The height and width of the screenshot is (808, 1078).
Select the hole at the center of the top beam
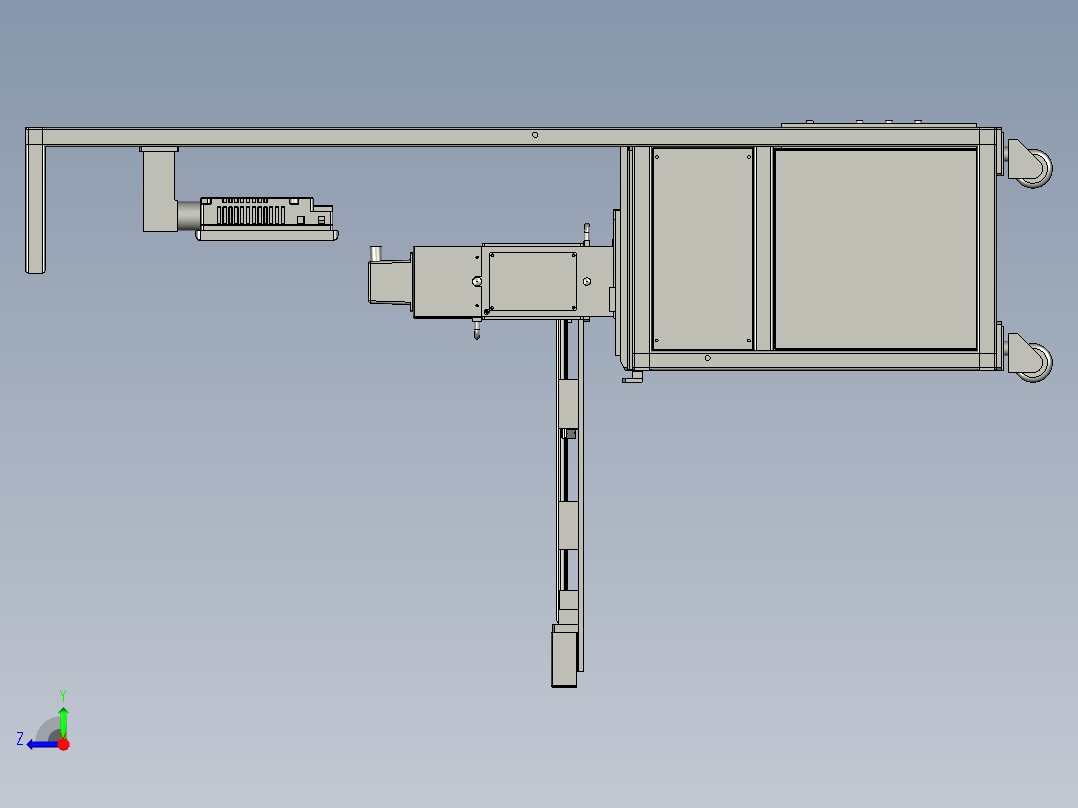pyautogui.click(x=535, y=135)
